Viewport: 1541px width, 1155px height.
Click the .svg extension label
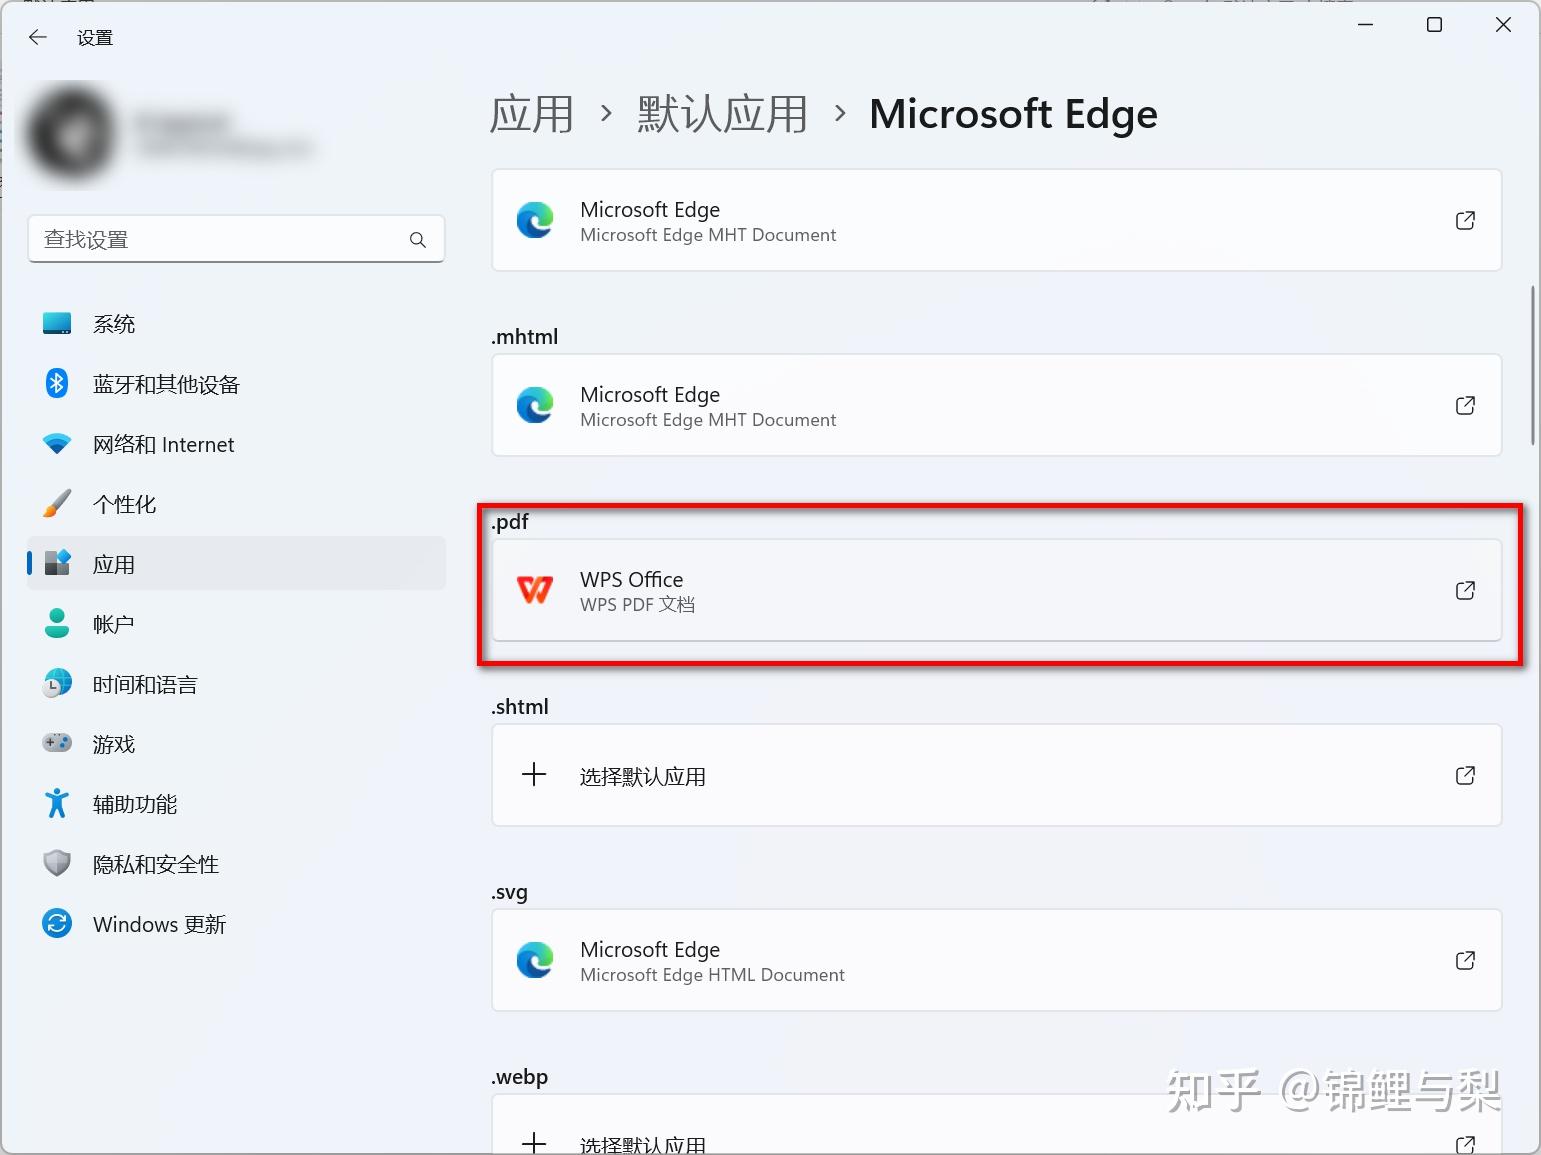click(x=509, y=892)
